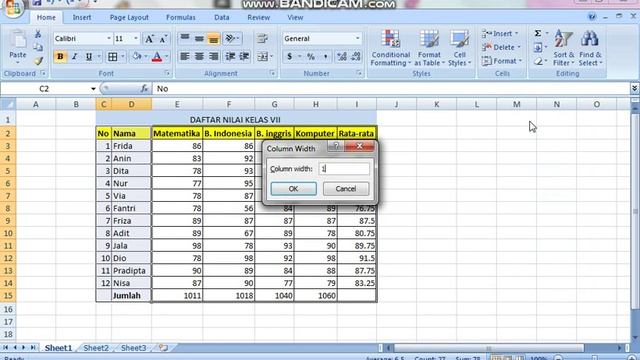This screenshot has width=640, height=360.
Task: Click Cancel in Column Width dialog
Action: 346,189
